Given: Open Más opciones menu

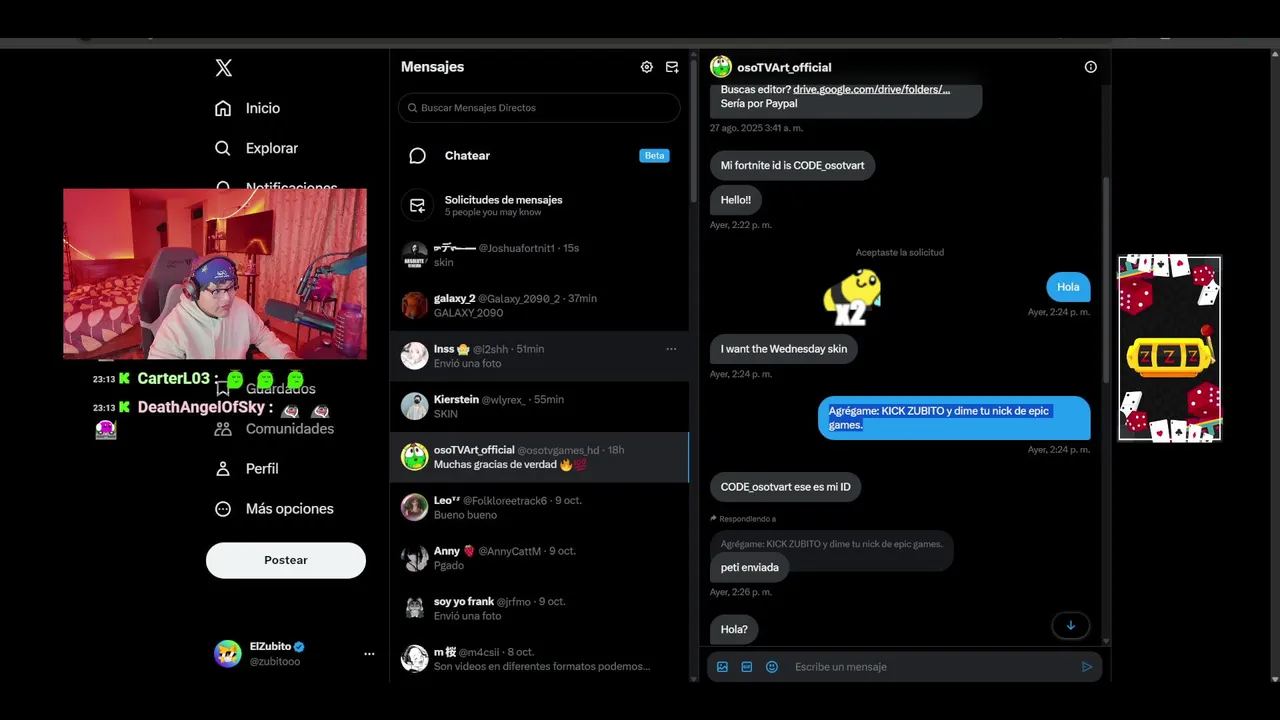Looking at the screenshot, I should pos(274,509).
